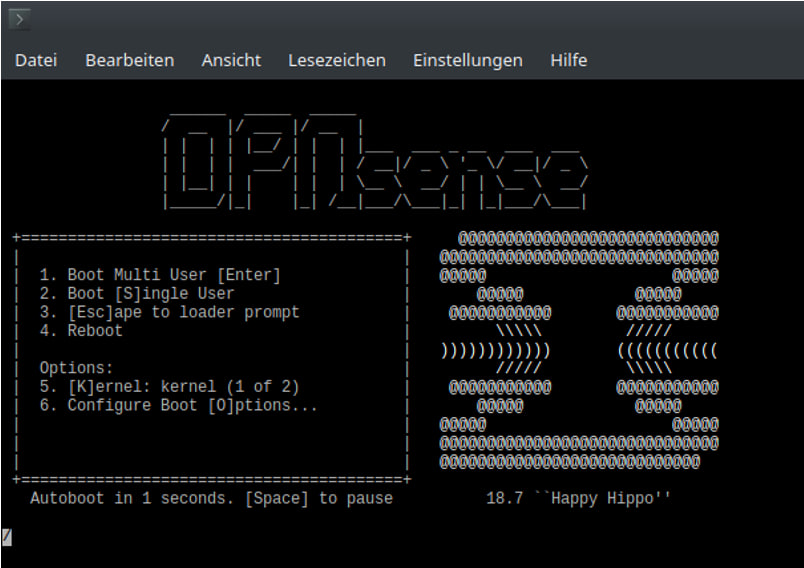Click the line '2. Boot [S]ingle User'

tap(137, 294)
